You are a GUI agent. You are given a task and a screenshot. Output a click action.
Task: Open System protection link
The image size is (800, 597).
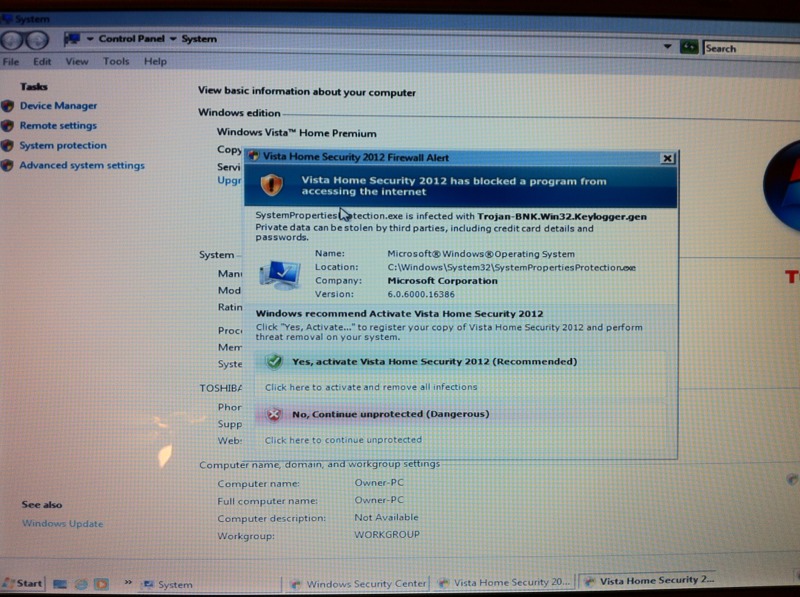pyautogui.click(x=63, y=145)
